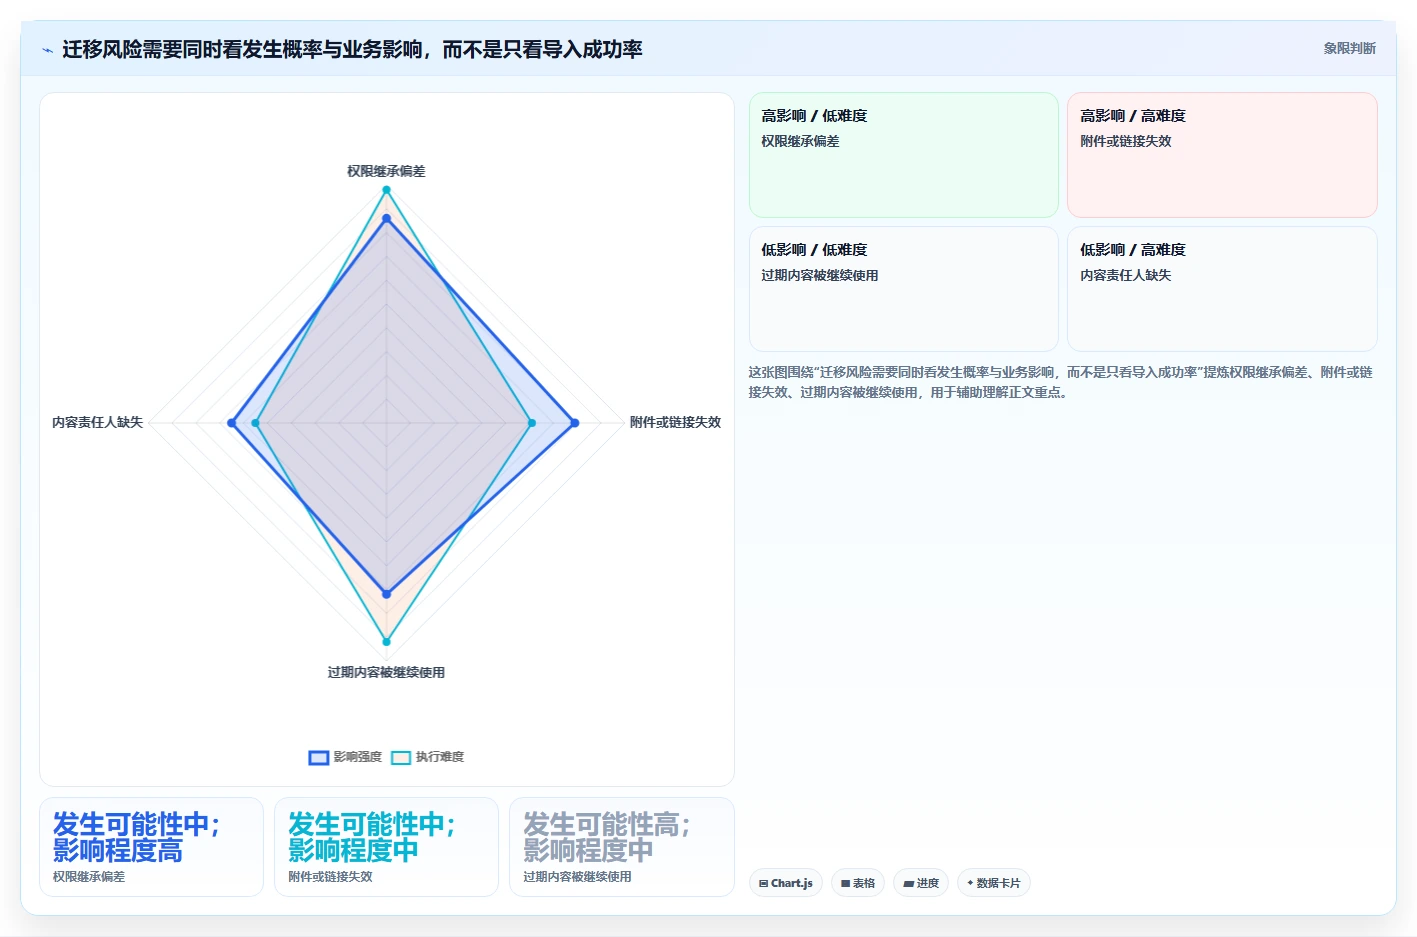Open the 高影响 / 低难度 quadrant card

tap(904, 155)
